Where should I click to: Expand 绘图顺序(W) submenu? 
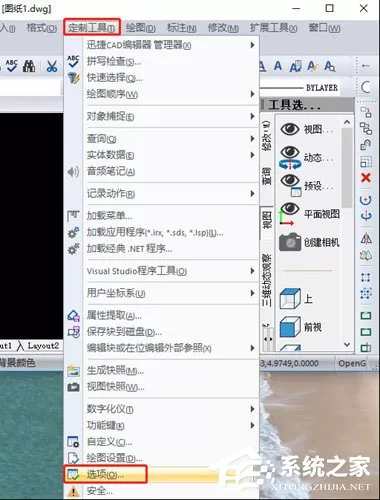click(161, 94)
